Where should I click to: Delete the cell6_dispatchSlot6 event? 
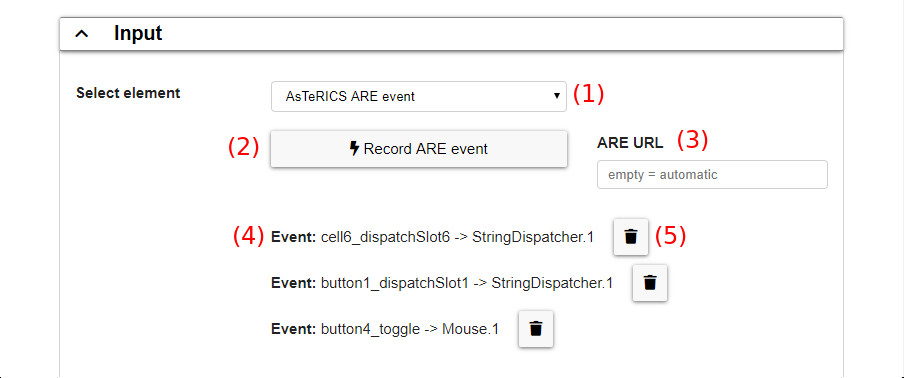(x=631, y=236)
